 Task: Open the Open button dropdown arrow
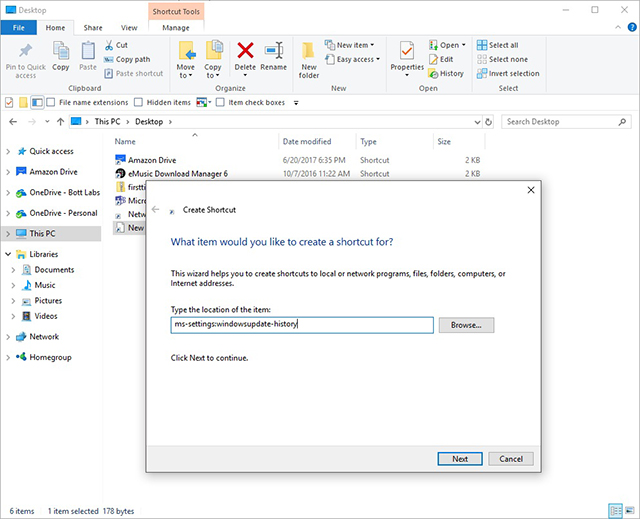point(464,45)
